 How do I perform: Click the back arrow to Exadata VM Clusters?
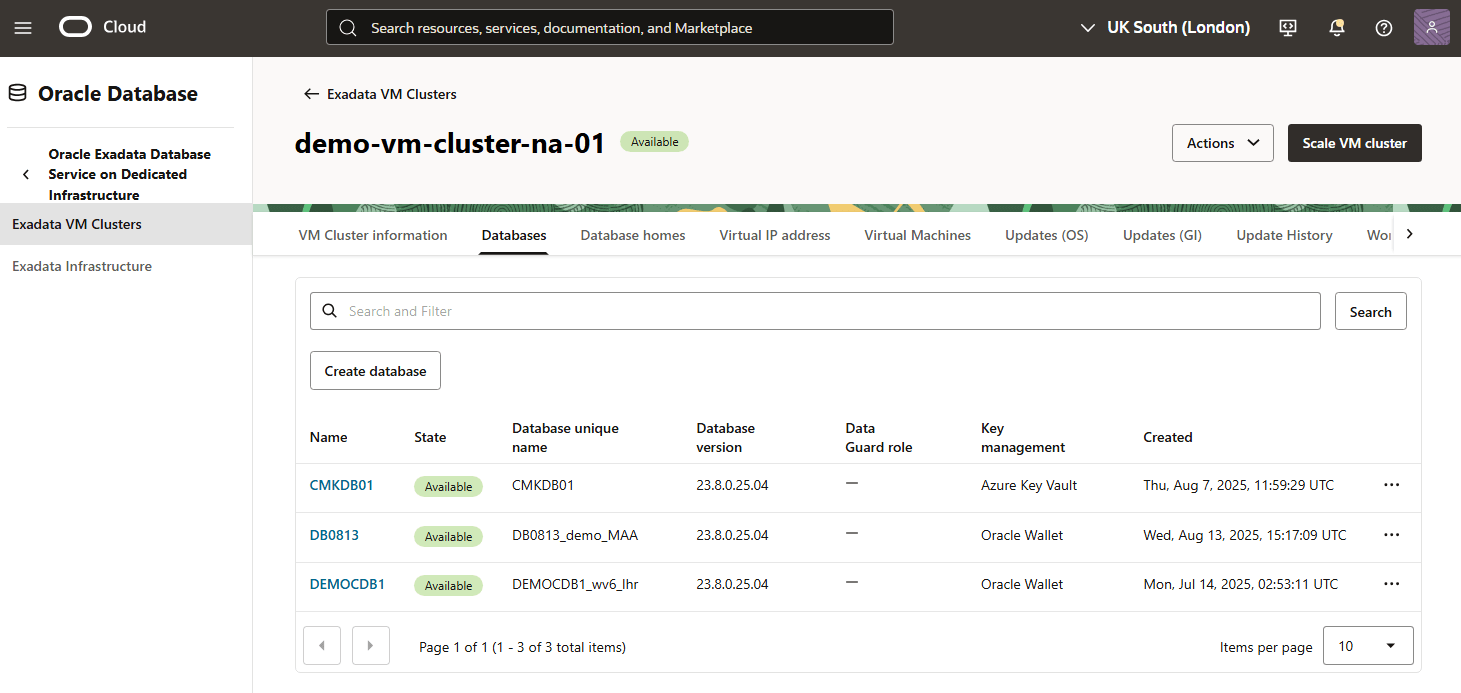click(x=311, y=93)
